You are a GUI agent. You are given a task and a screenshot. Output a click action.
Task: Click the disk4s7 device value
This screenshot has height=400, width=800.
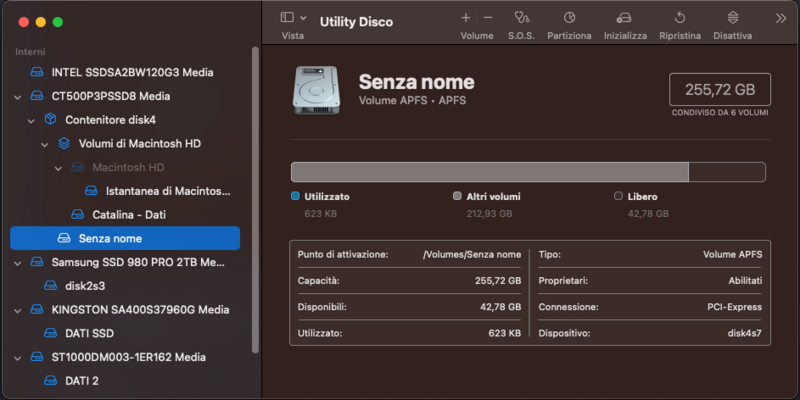pos(744,334)
